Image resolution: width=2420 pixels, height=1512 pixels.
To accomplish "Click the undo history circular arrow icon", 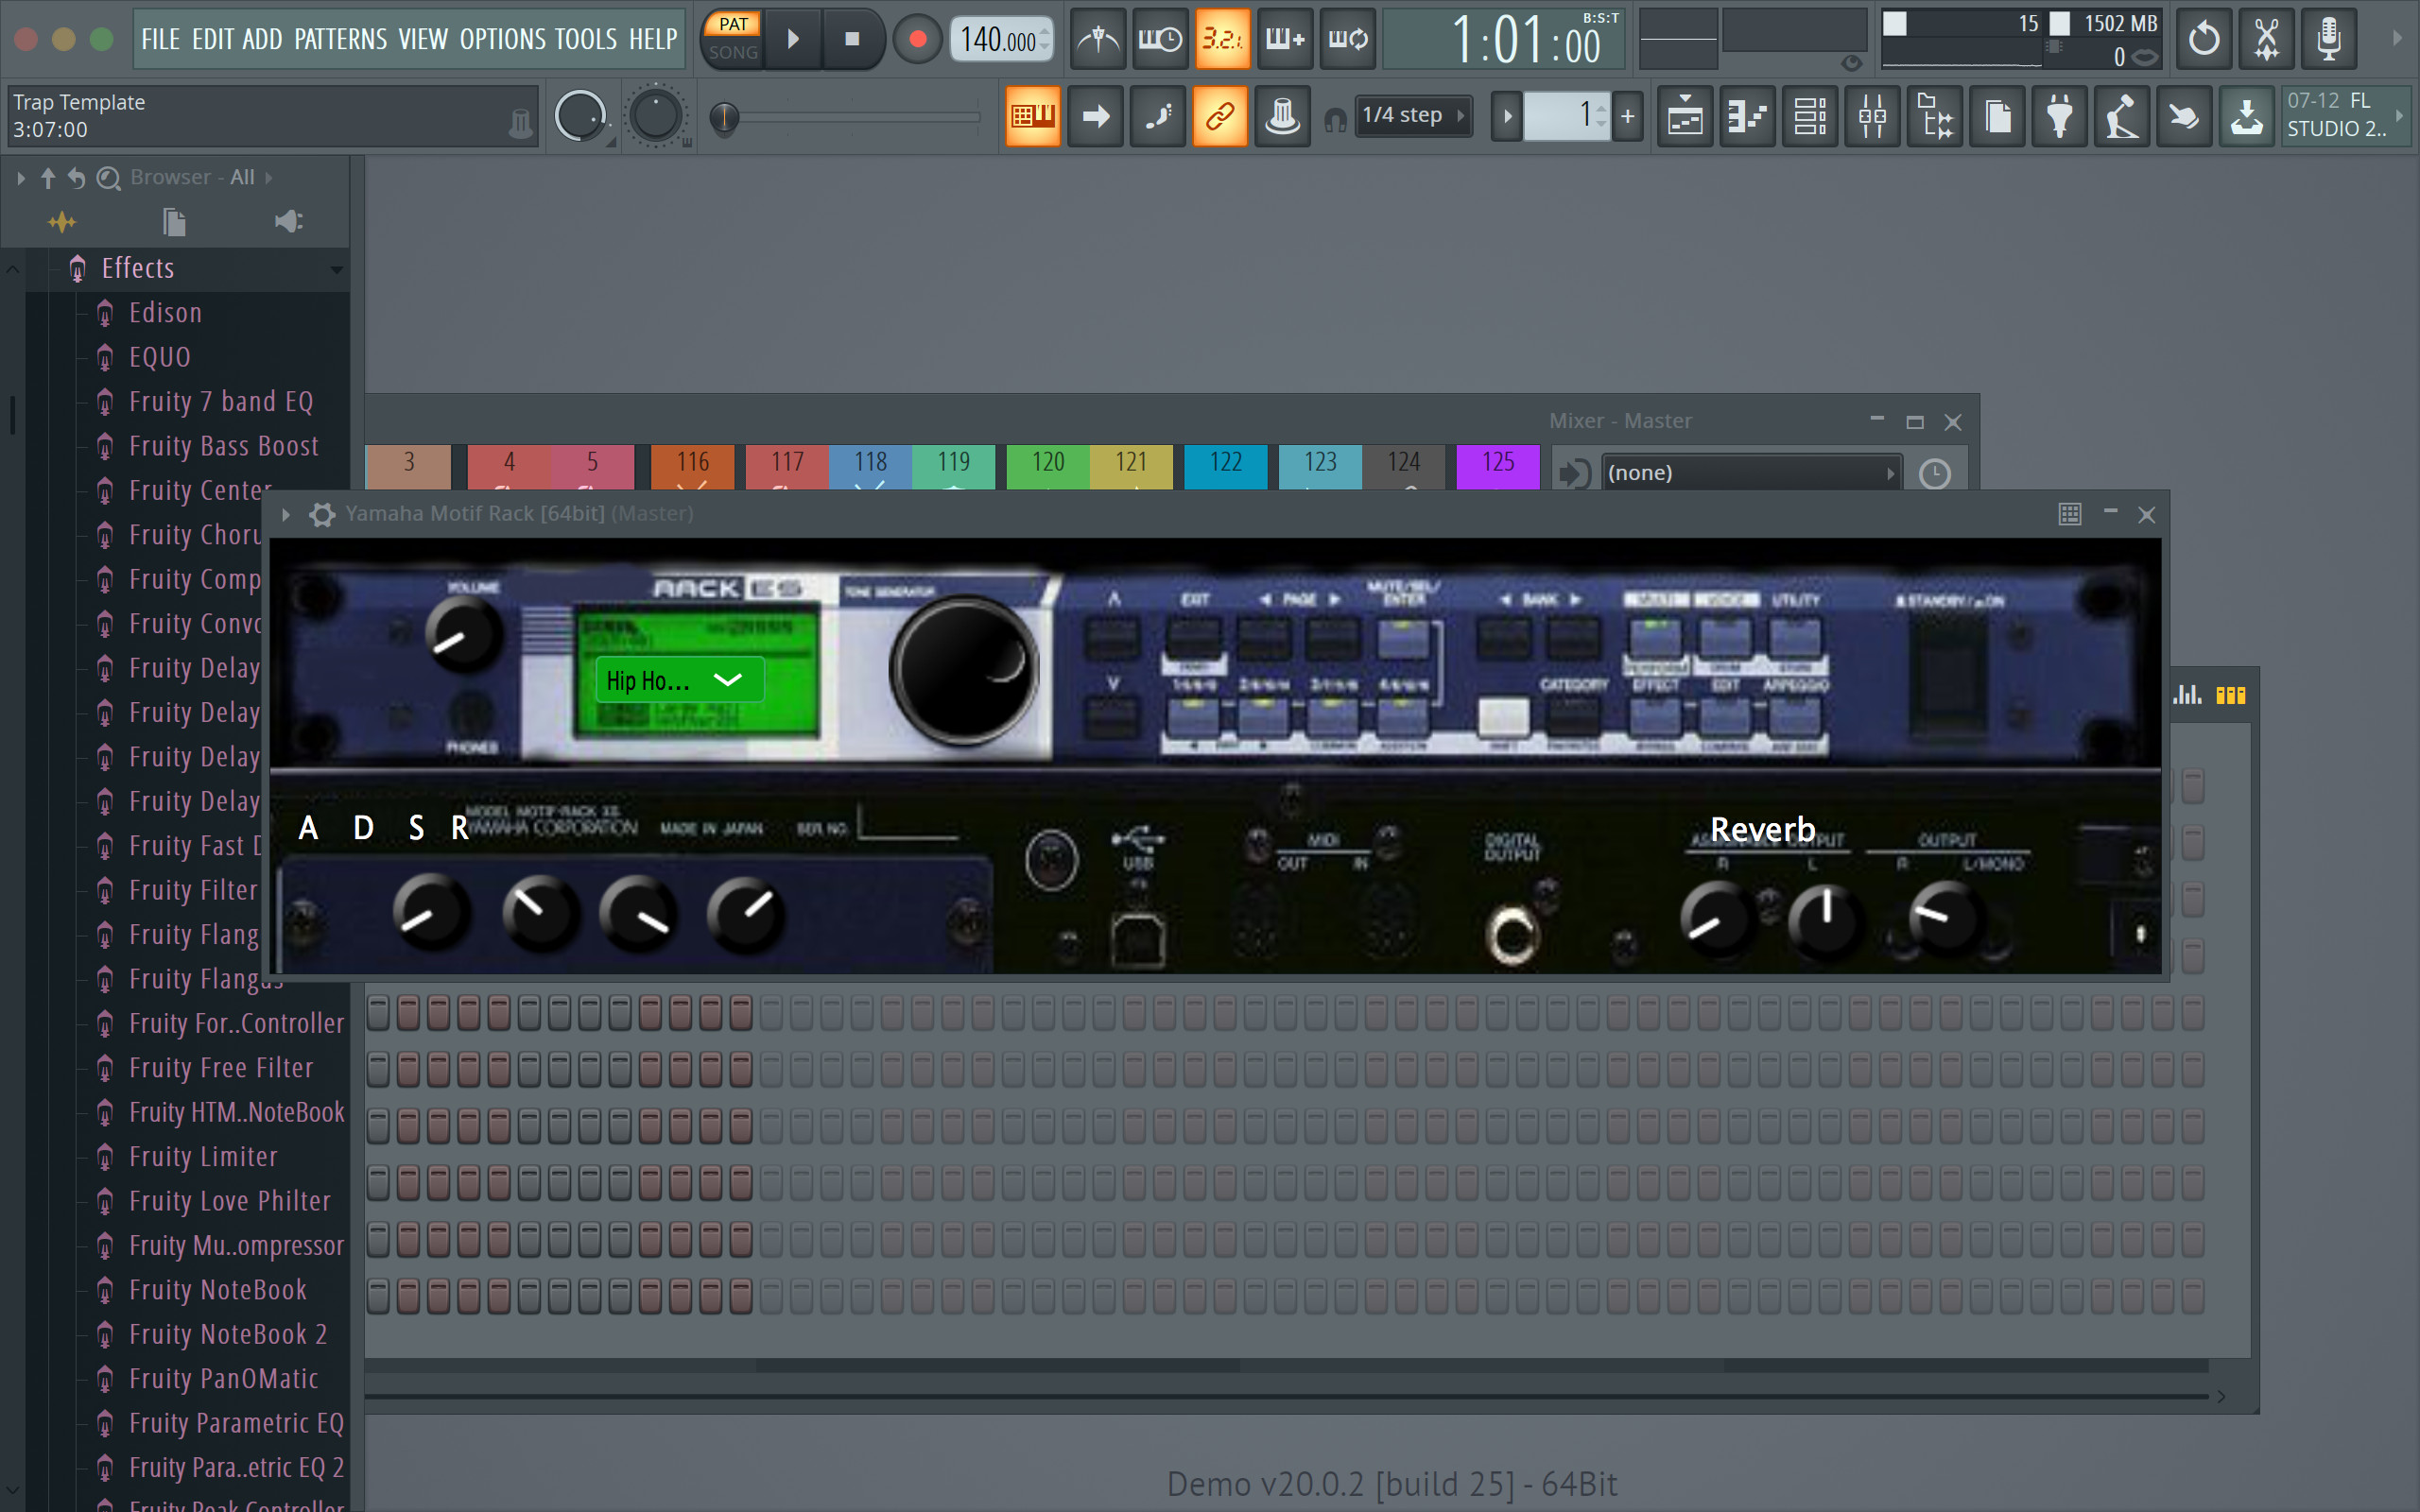I will click(x=2204, y=39).
